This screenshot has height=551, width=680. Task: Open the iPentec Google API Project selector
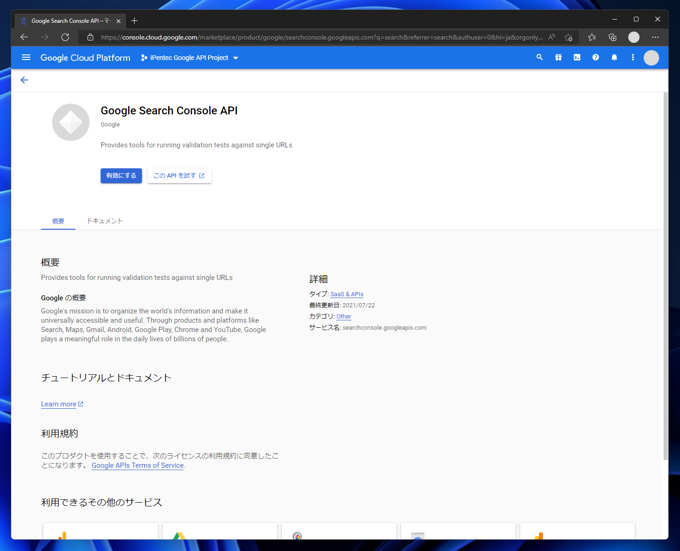(x=190, y=58)
